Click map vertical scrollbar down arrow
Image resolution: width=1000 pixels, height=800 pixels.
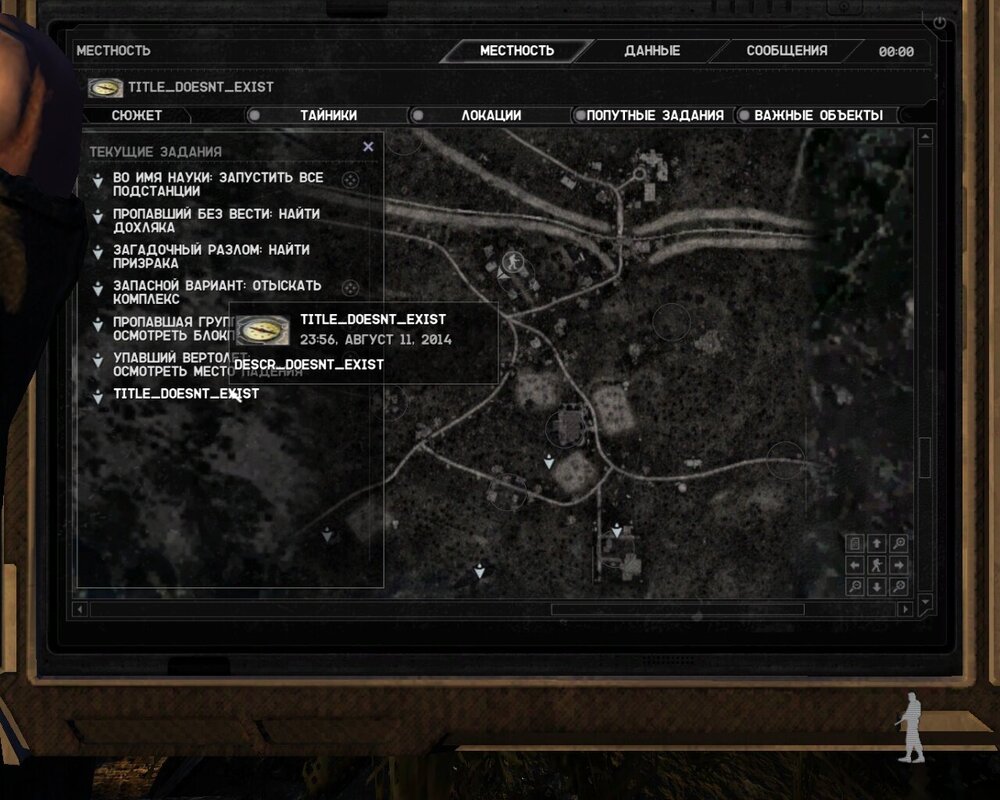click(x=925, y=602)
